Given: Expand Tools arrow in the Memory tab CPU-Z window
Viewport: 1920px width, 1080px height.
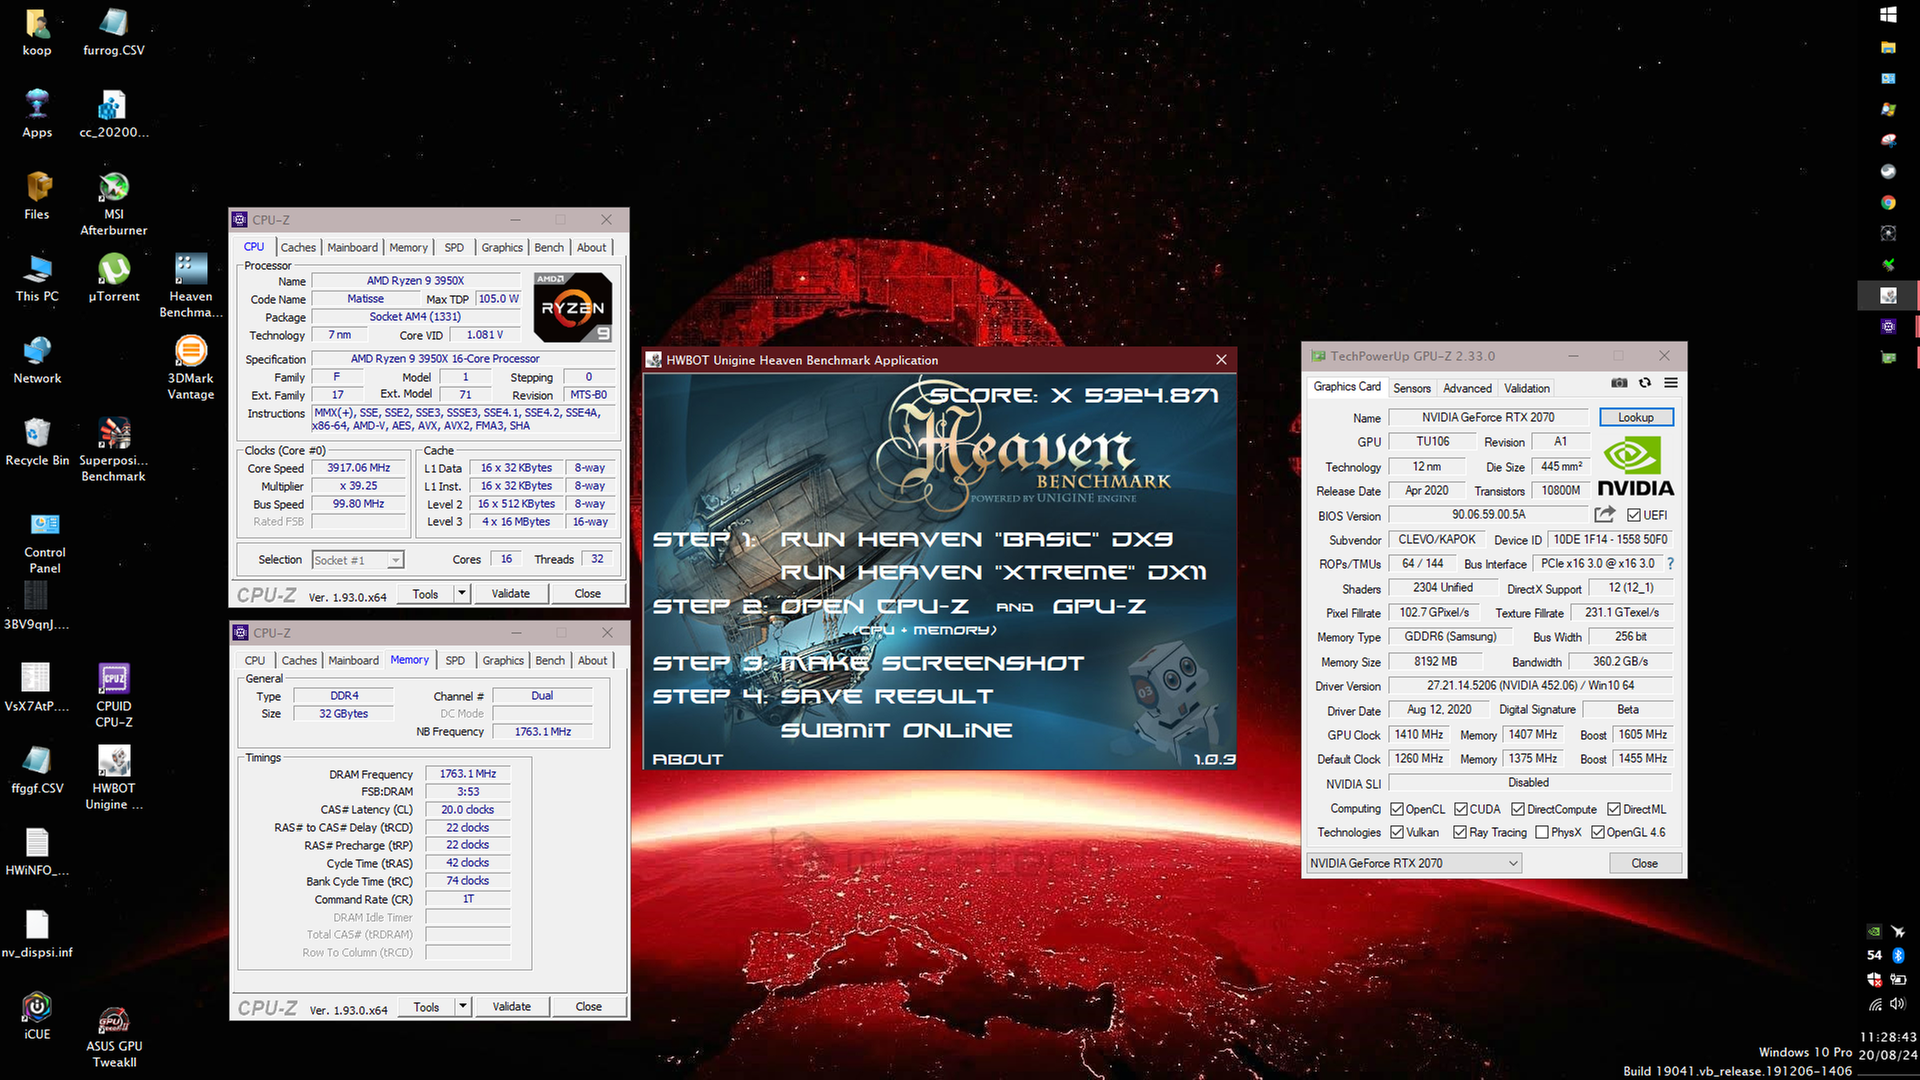Looking at the screenshot, I should [463, 1006].
